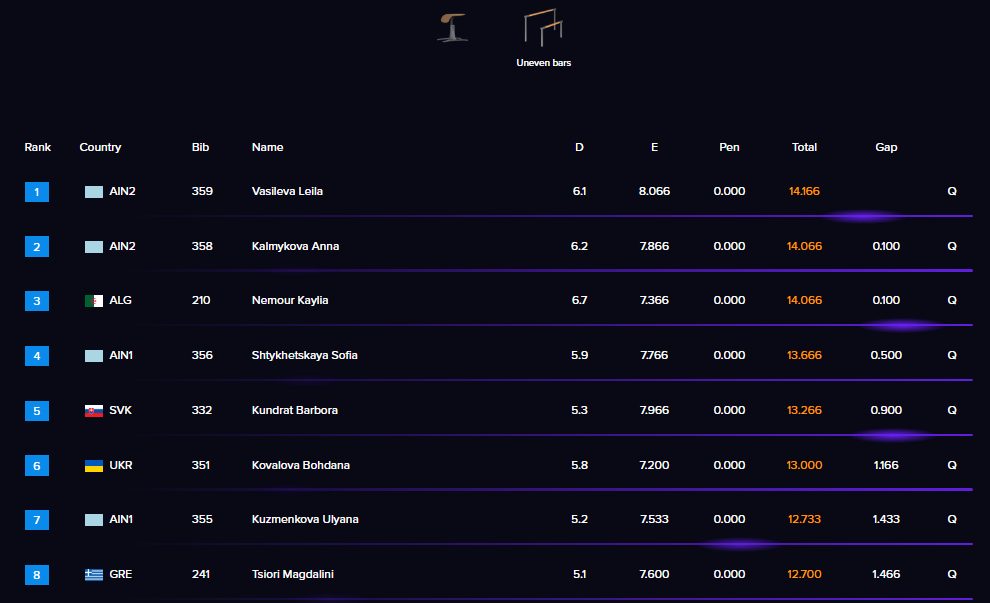
Task: Click the Rank column header
Action: pyautogui.click(x=38, y=147)
